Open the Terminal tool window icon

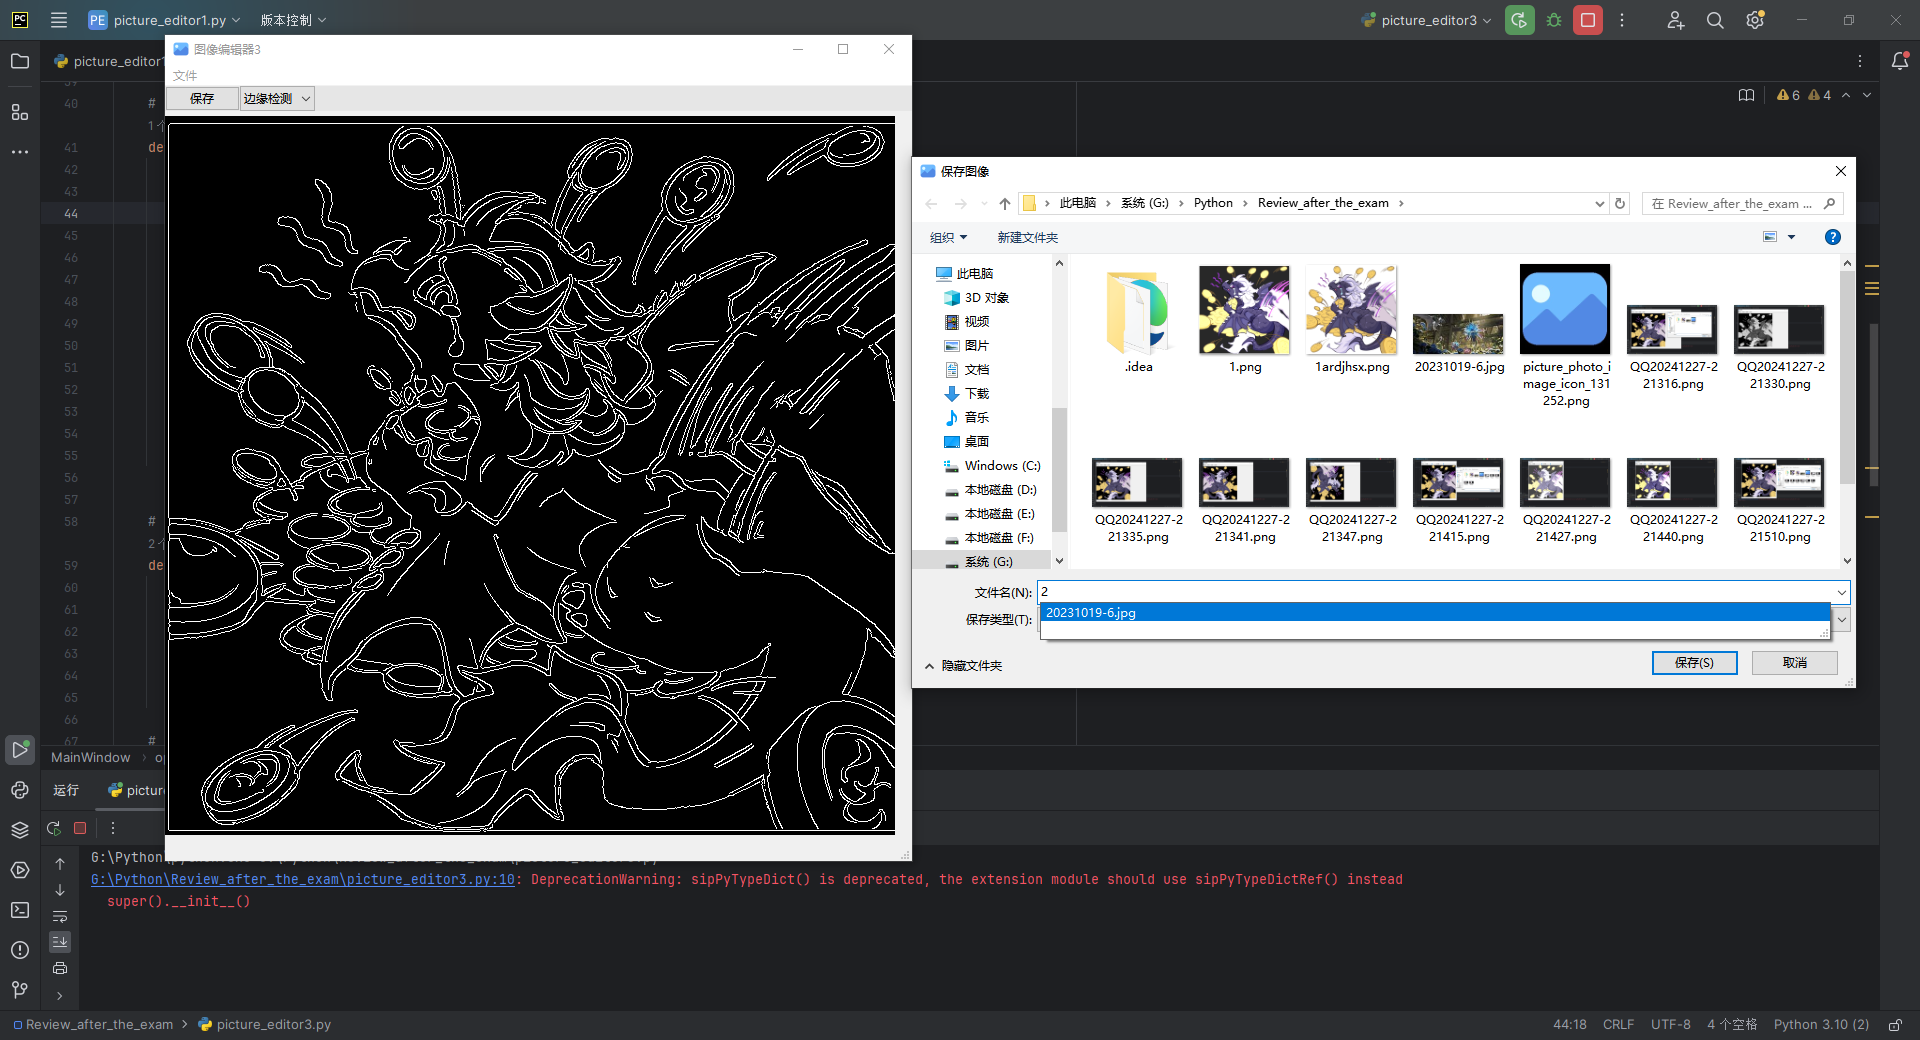20,910
